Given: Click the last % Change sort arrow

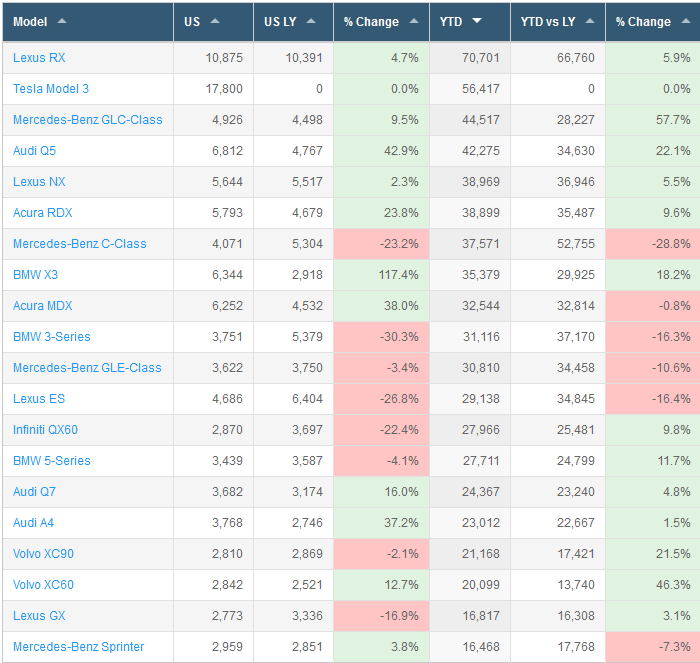Looking at the screenshot, I should [x=686, y=21].
